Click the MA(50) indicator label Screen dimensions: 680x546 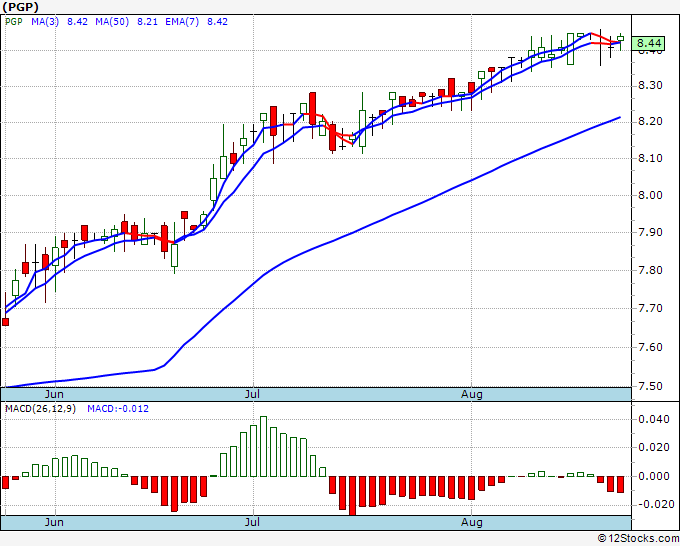pyautogui.click(x=112, y=22)
